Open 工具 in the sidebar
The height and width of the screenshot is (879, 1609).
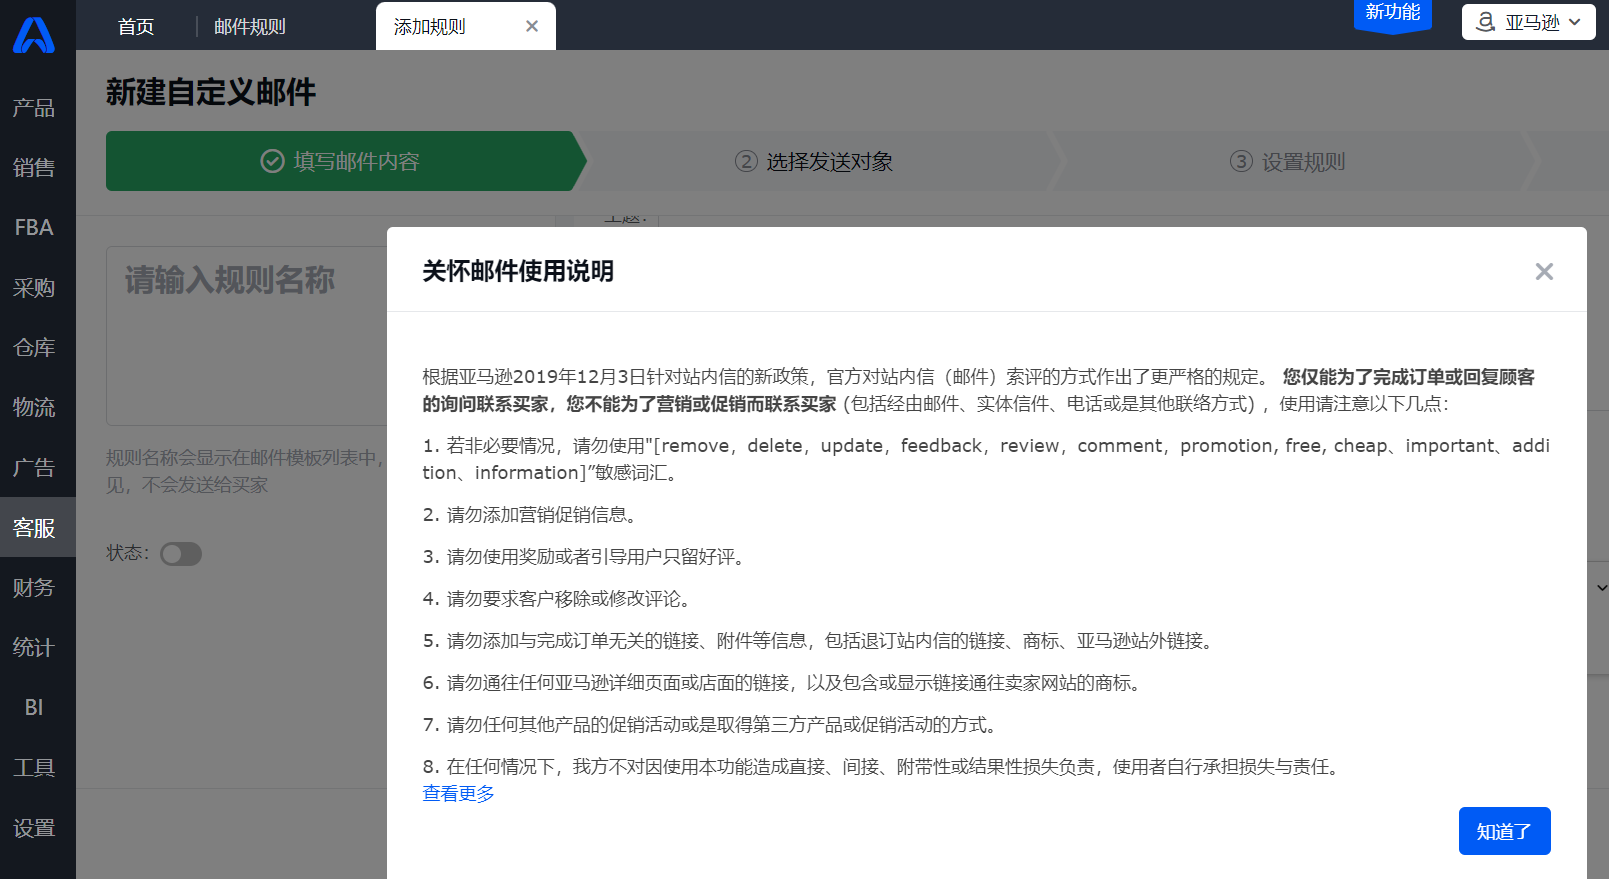pyautogui.click(x=34, y=768)
